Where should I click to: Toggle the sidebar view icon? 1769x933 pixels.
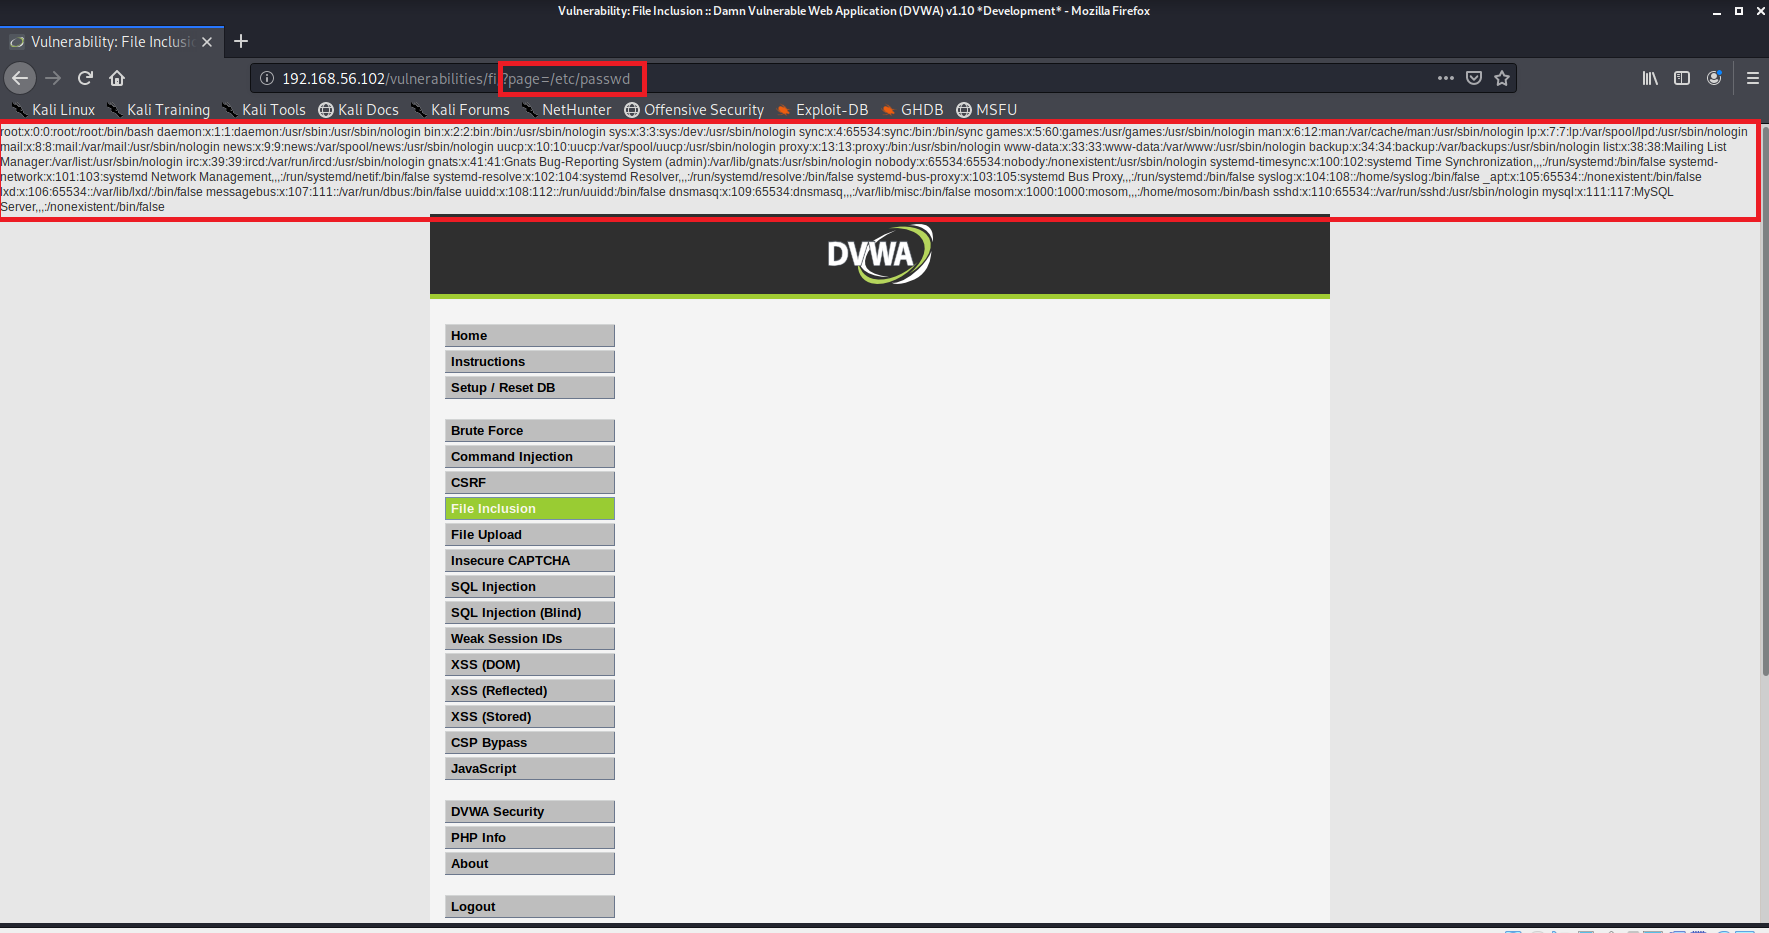1682,78
